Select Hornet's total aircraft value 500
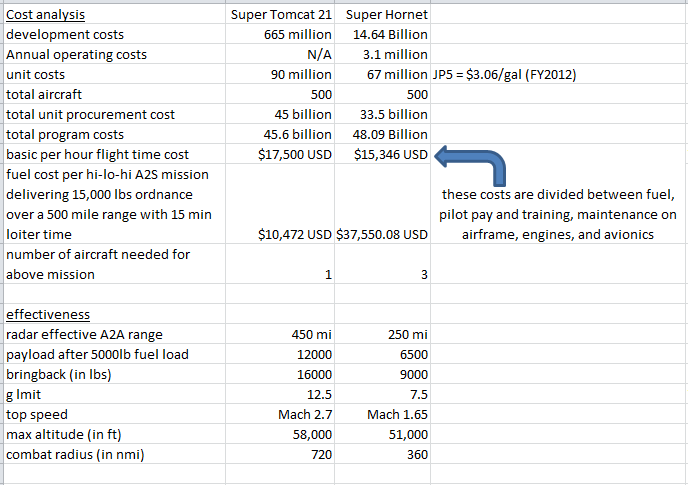The image size is (688, 485). coord(383,94)
